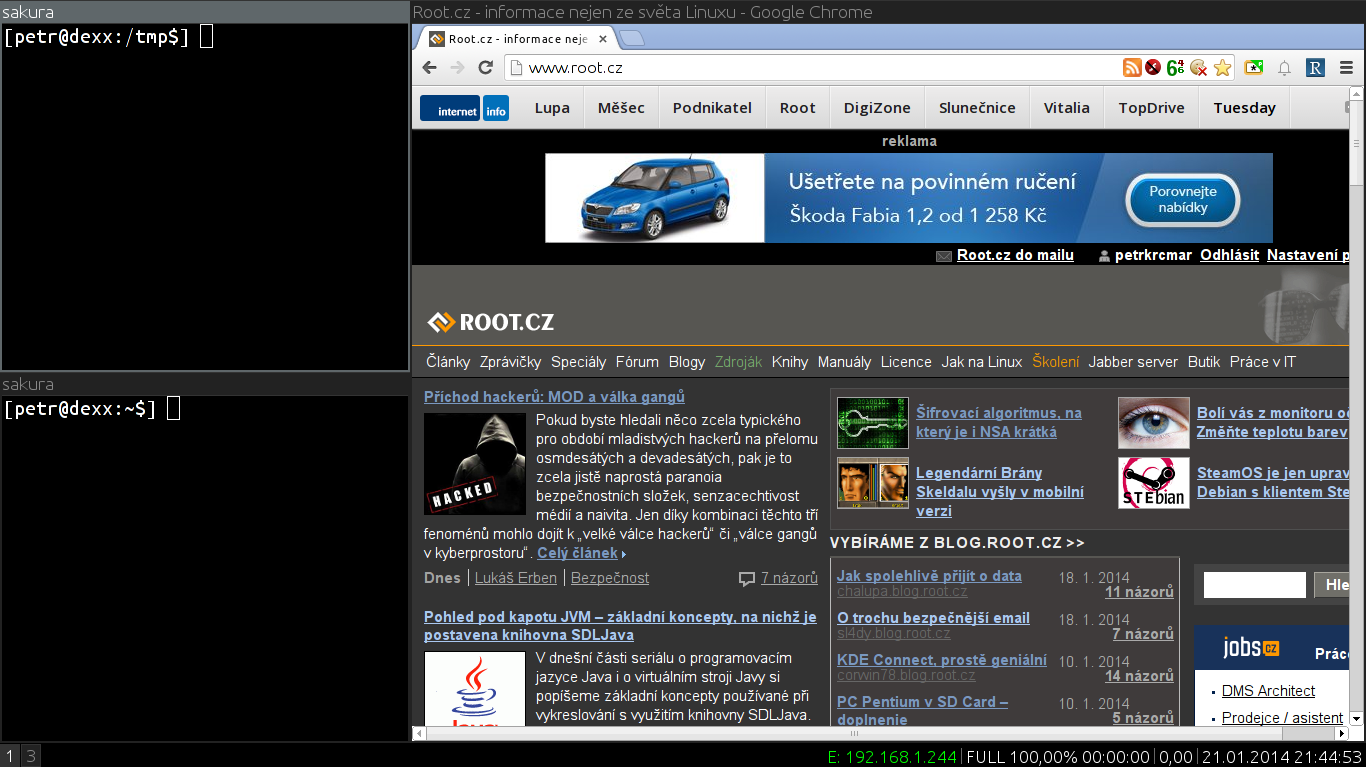Open a new Chrome tab
The image size is (1366, 767).
point(632,39)
